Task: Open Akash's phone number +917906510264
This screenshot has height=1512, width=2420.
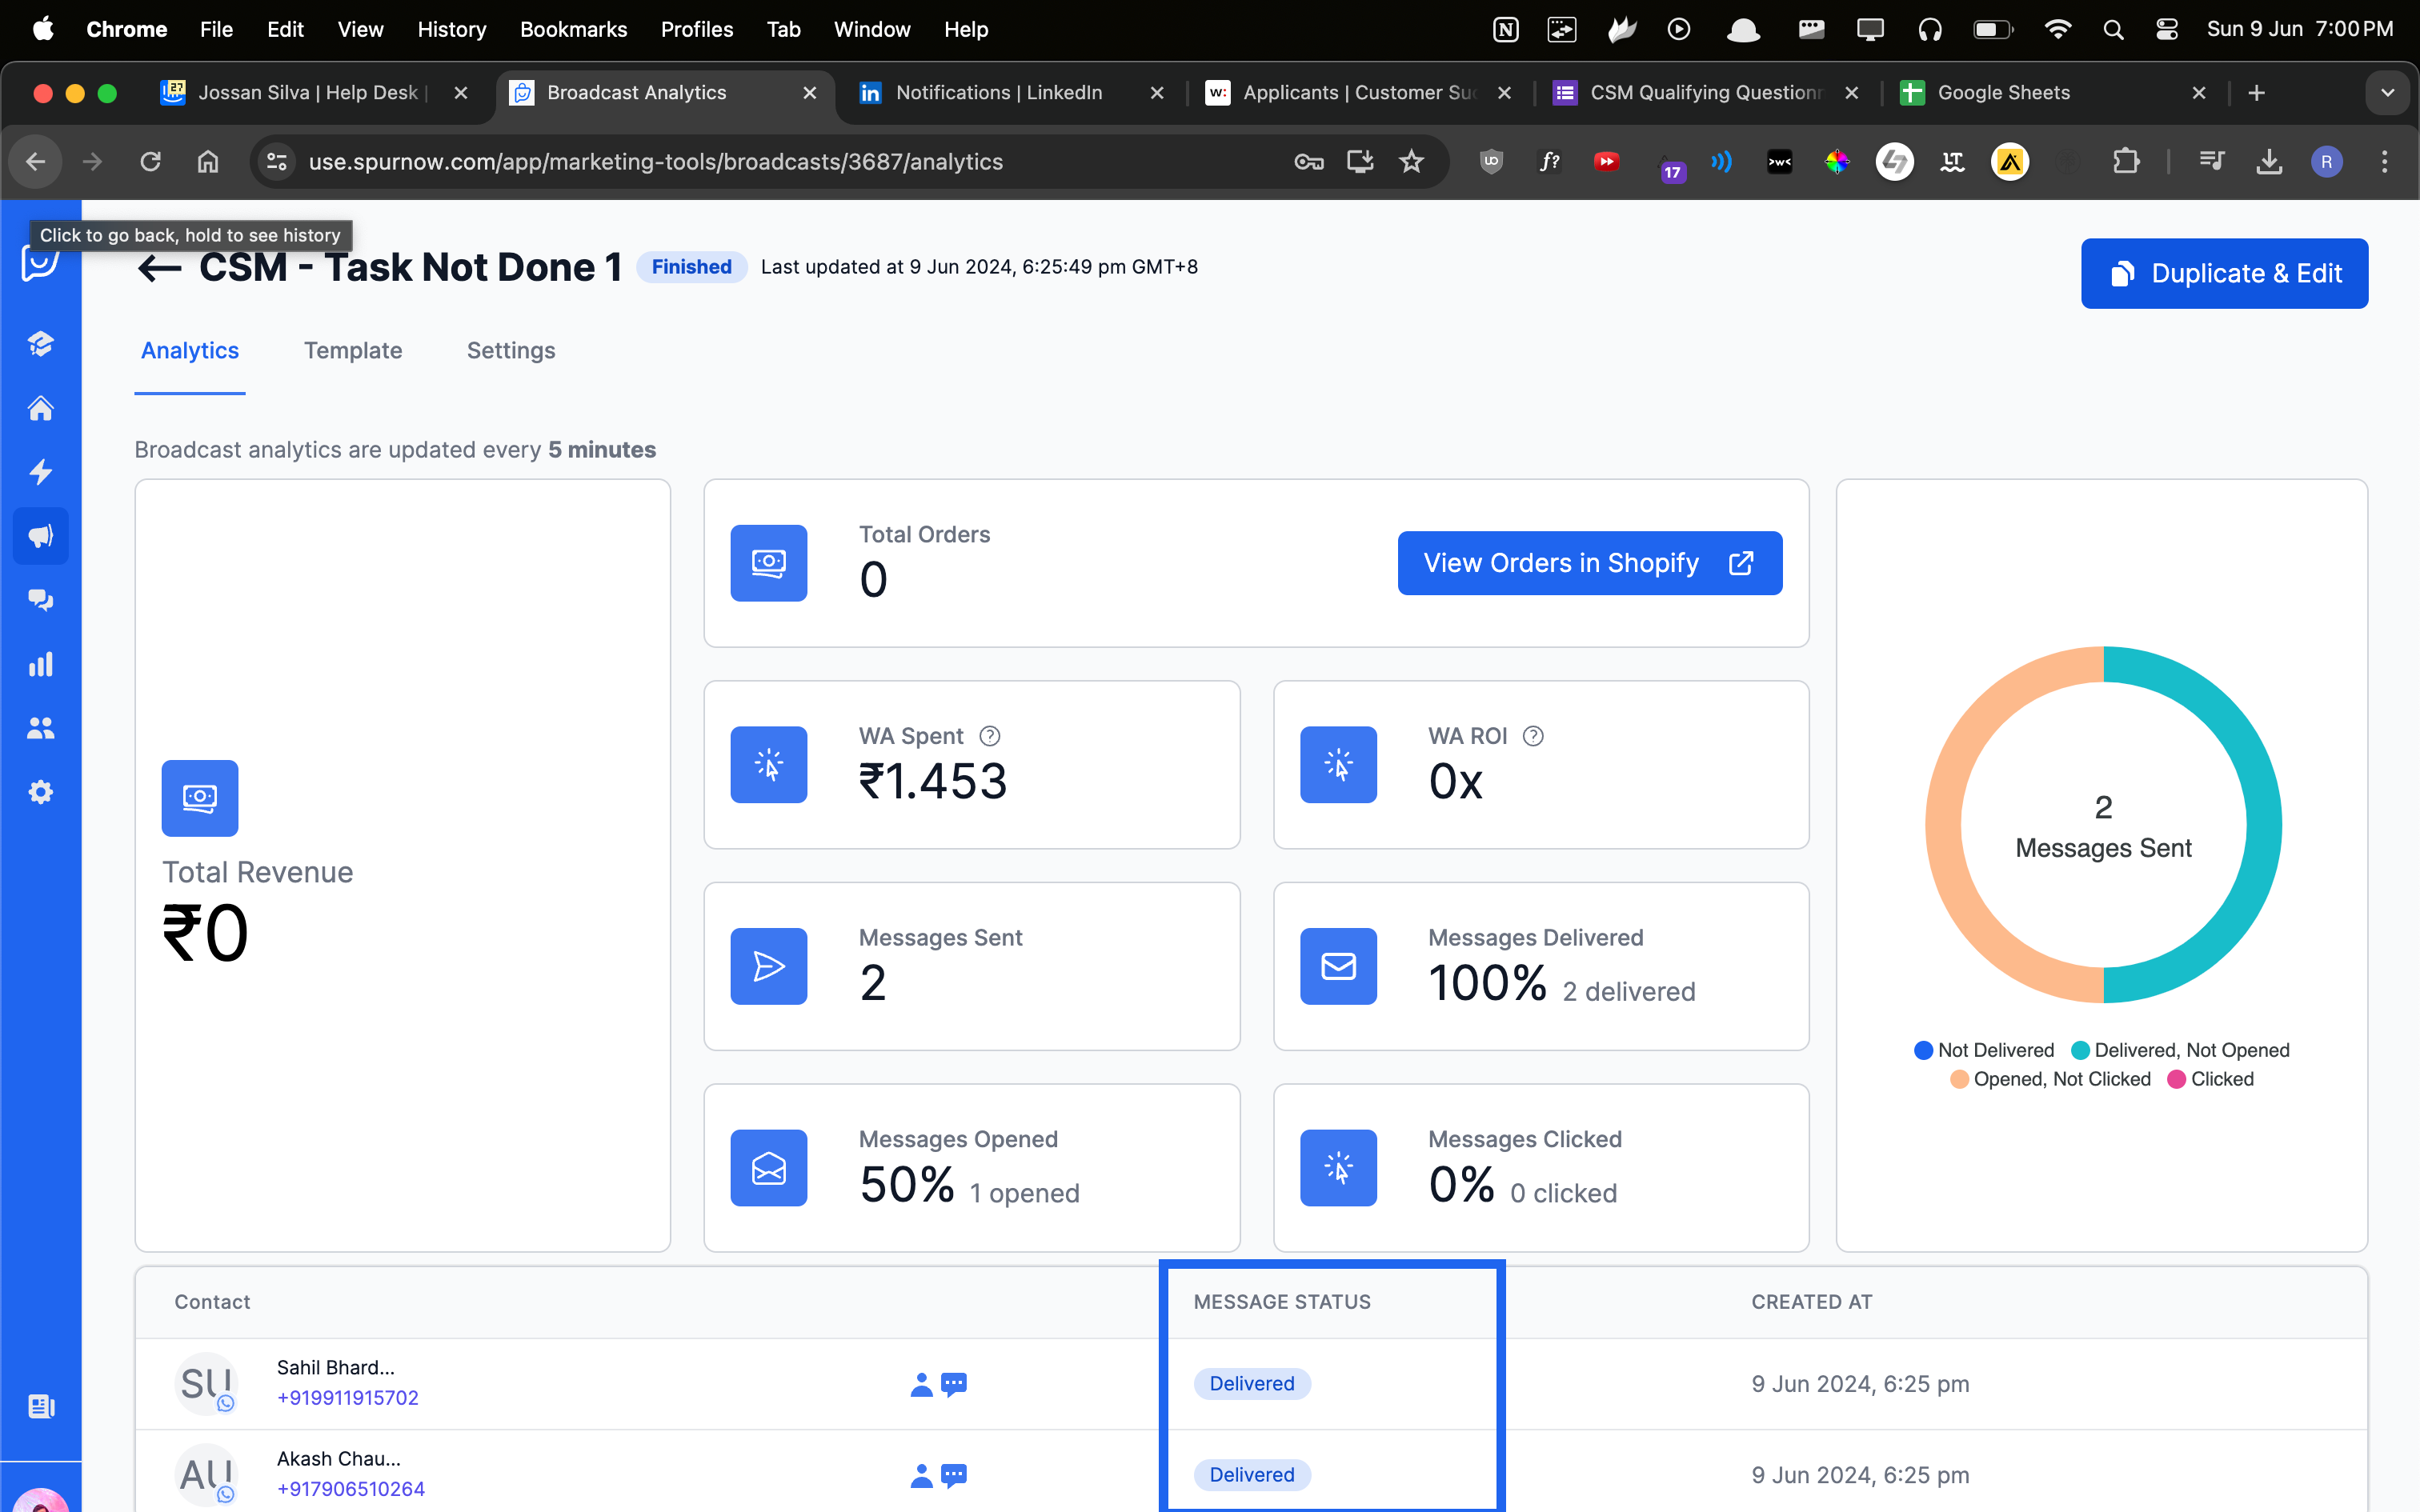Action: click(351, 1489)
